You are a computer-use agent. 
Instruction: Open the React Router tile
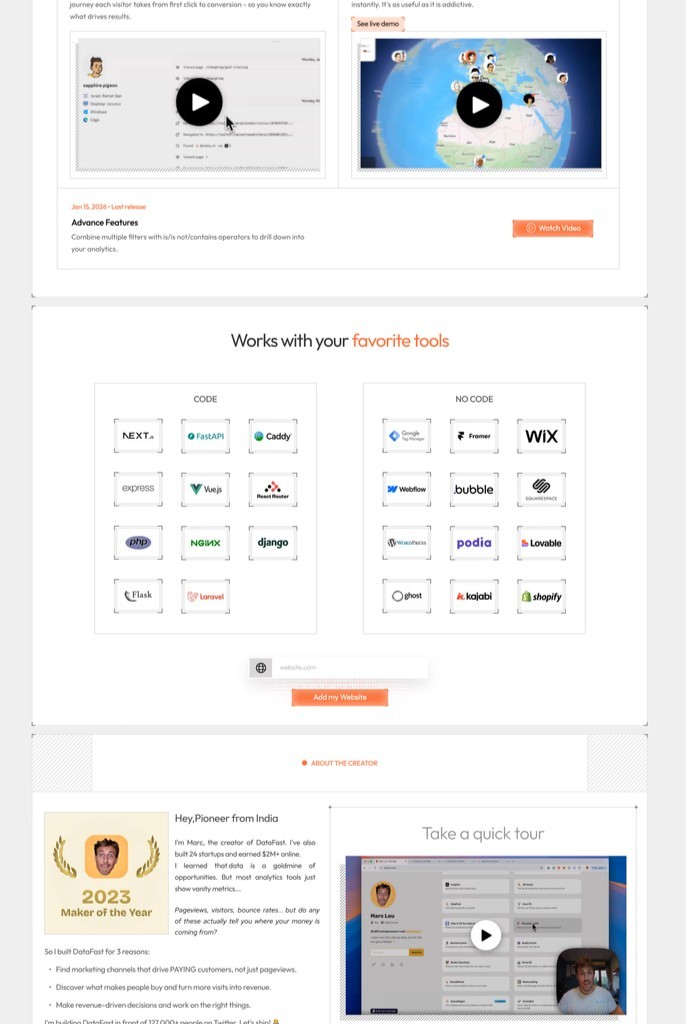(273, 489)
